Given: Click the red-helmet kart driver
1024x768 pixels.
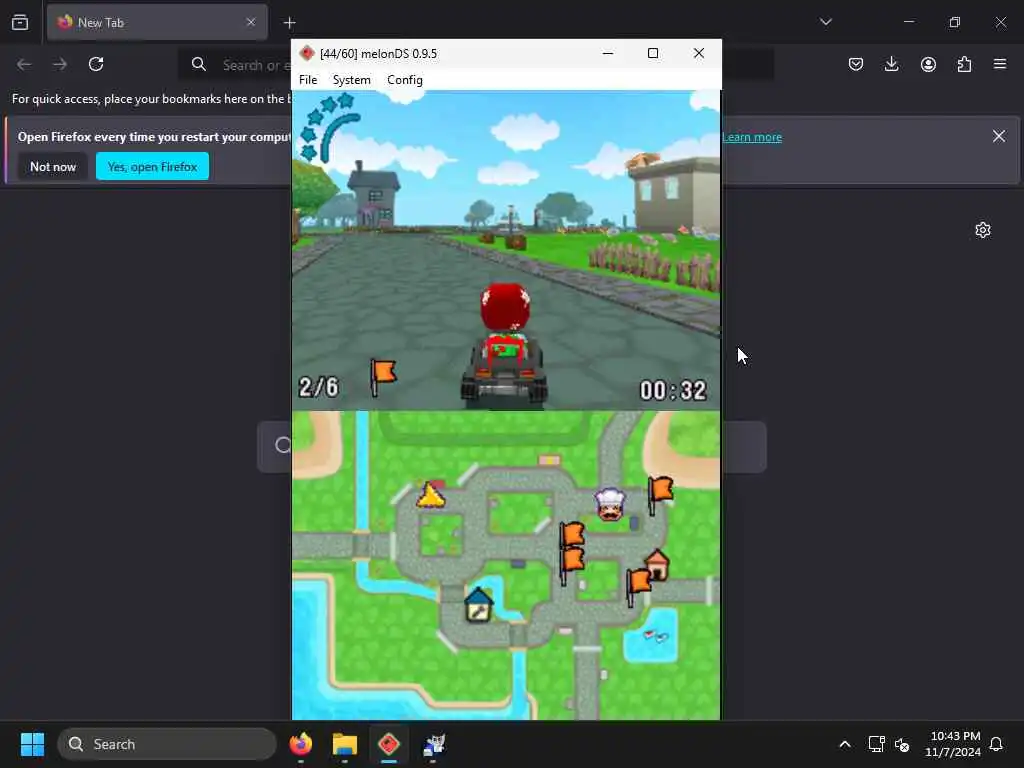Looking at the screenshot, I should point(504,343).
